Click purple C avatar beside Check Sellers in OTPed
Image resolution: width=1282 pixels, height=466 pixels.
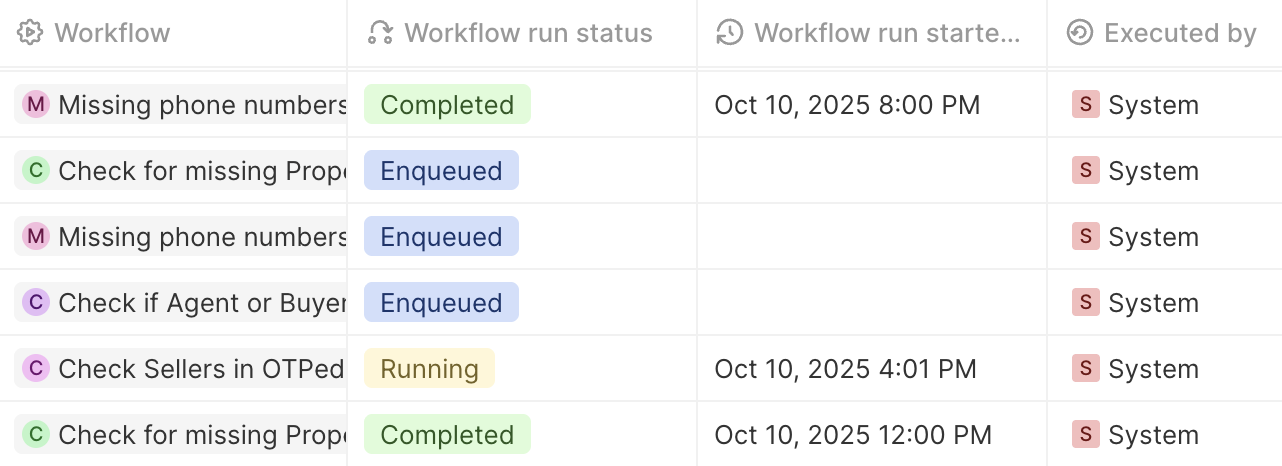click(36, 369)
